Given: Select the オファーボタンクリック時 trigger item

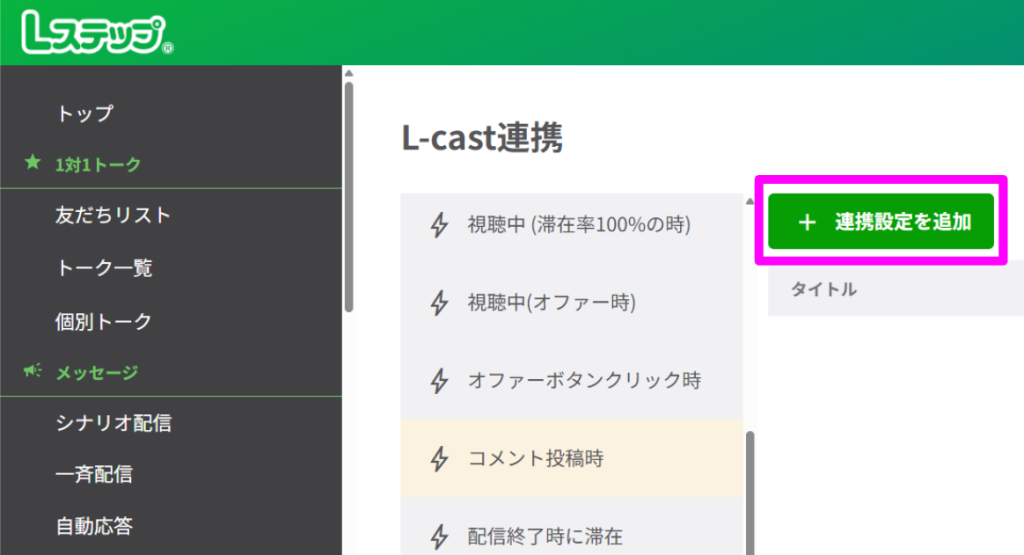Looking at the screenshot, I should (584, 380).
